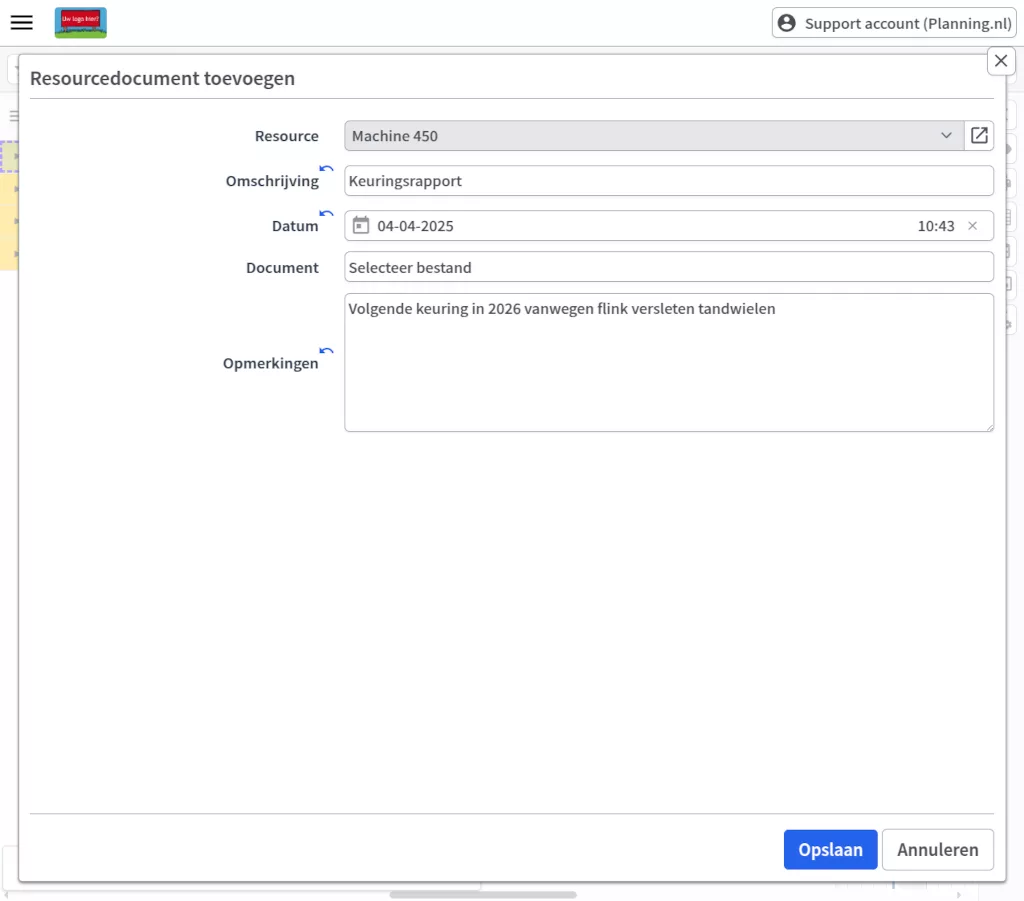Reset the Opmerkingen field change
Screen dimensions: 1024x901
coord(326,351)
